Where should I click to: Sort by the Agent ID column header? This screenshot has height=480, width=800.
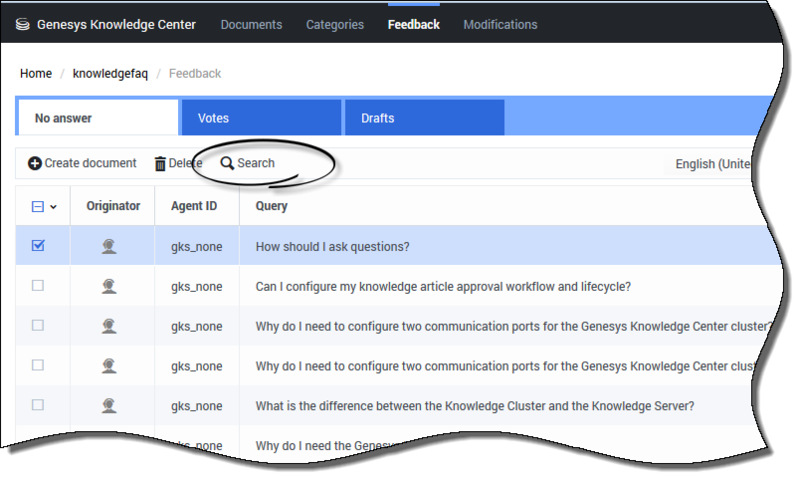coord(194,206)
